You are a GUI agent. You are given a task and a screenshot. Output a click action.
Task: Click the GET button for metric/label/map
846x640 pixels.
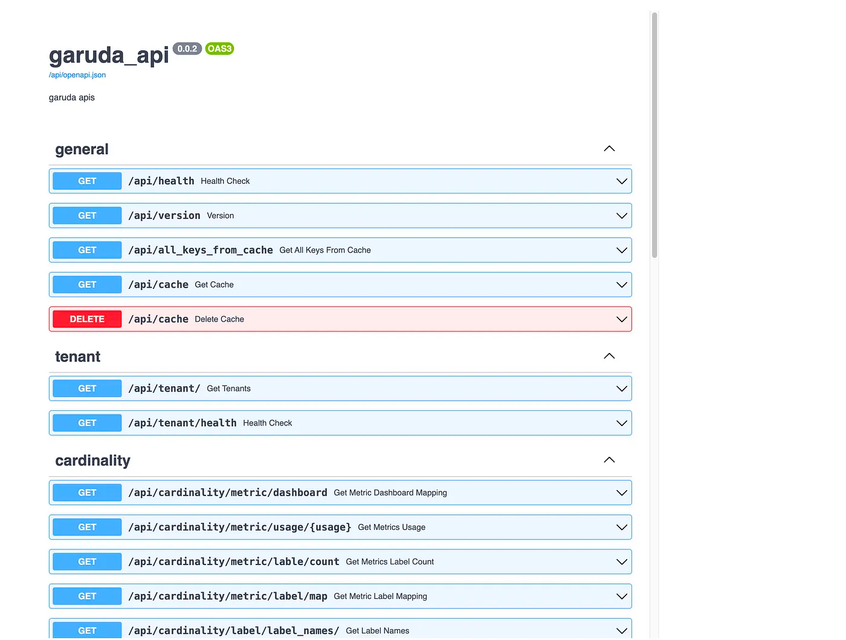coord(87,596)
